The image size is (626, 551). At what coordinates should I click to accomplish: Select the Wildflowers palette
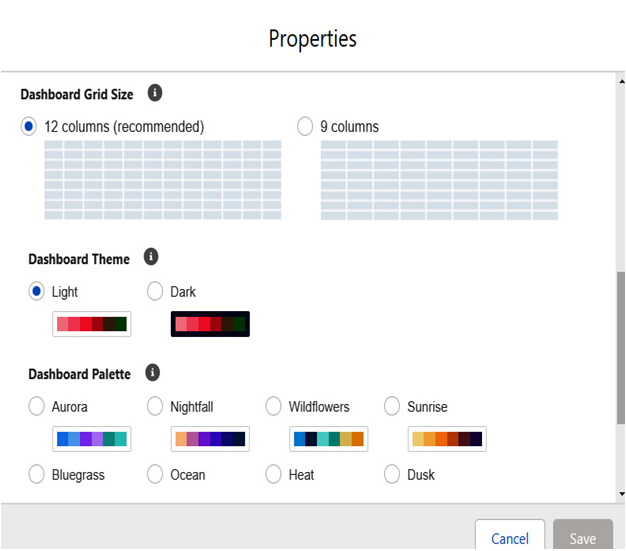tap(273, 406)
